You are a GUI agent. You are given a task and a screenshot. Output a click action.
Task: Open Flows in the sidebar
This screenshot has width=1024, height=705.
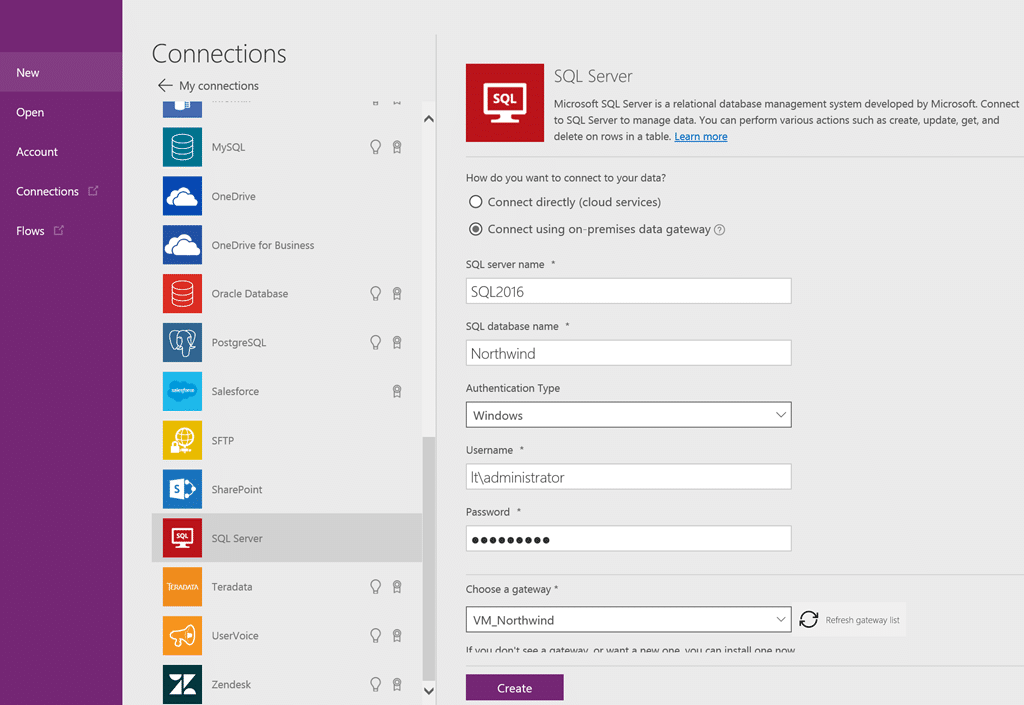click(x=30, y=231)
